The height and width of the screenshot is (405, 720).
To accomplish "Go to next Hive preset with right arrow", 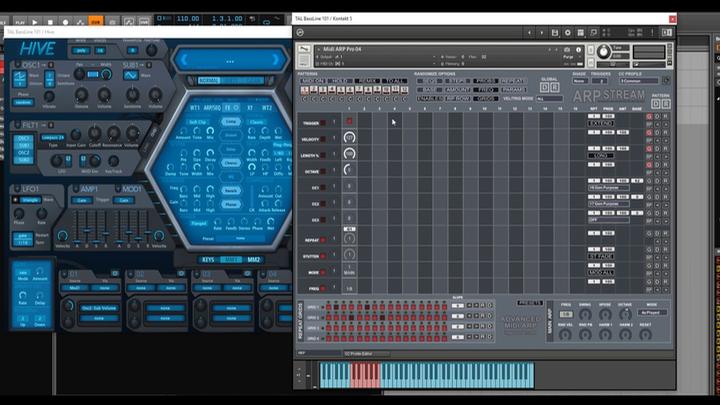I will pyautogui.click(x=276, y=60).
